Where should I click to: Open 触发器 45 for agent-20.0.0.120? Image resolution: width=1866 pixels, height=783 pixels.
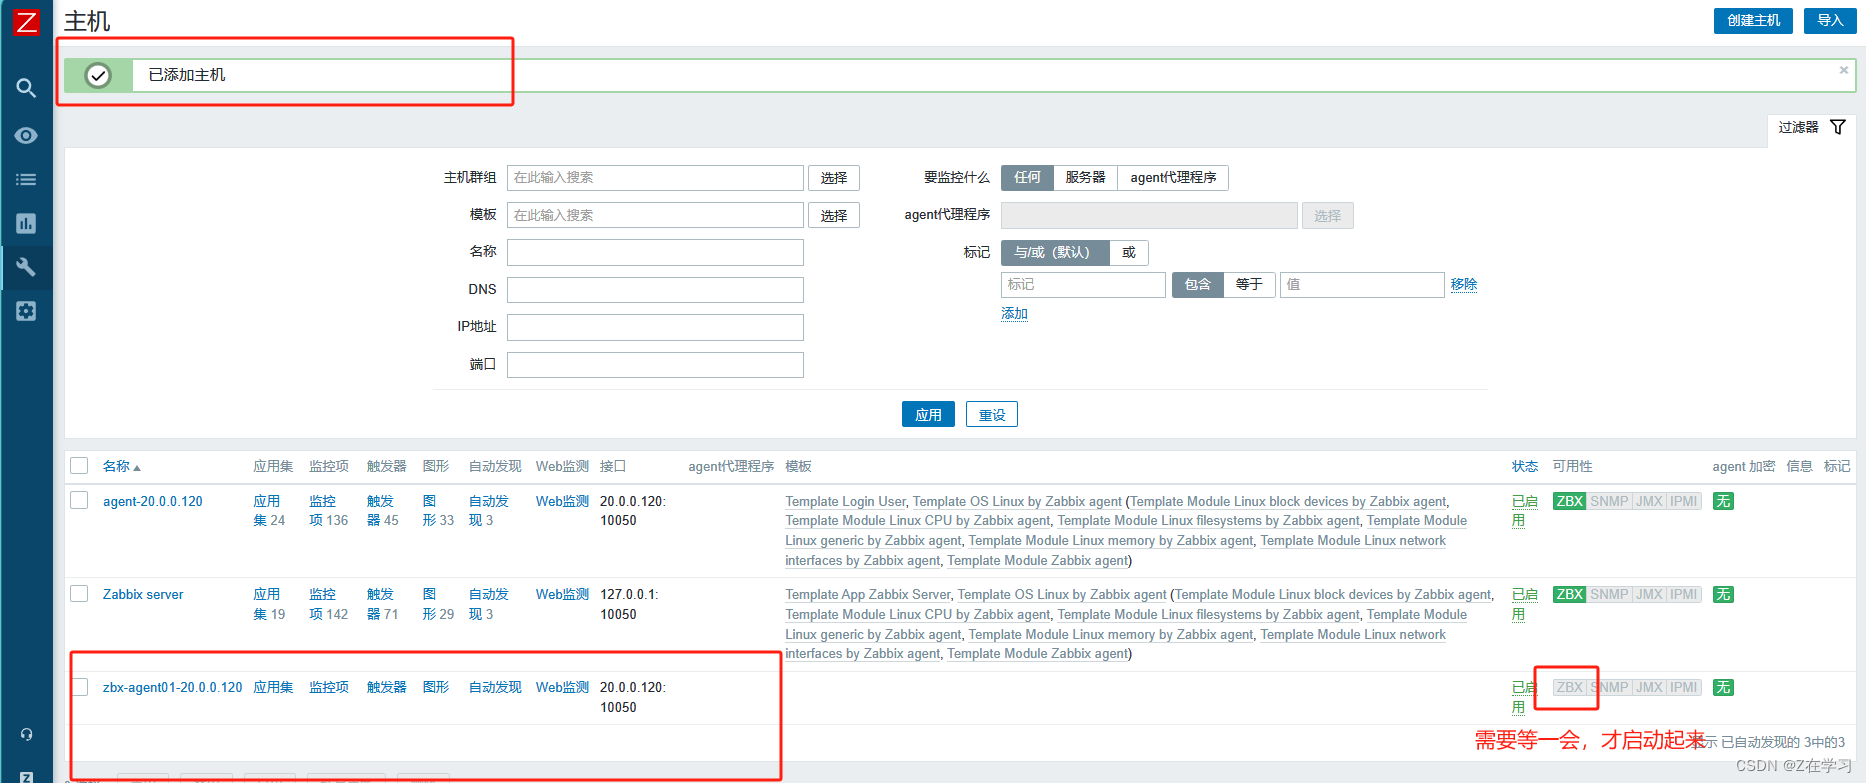tap(383, 510)
